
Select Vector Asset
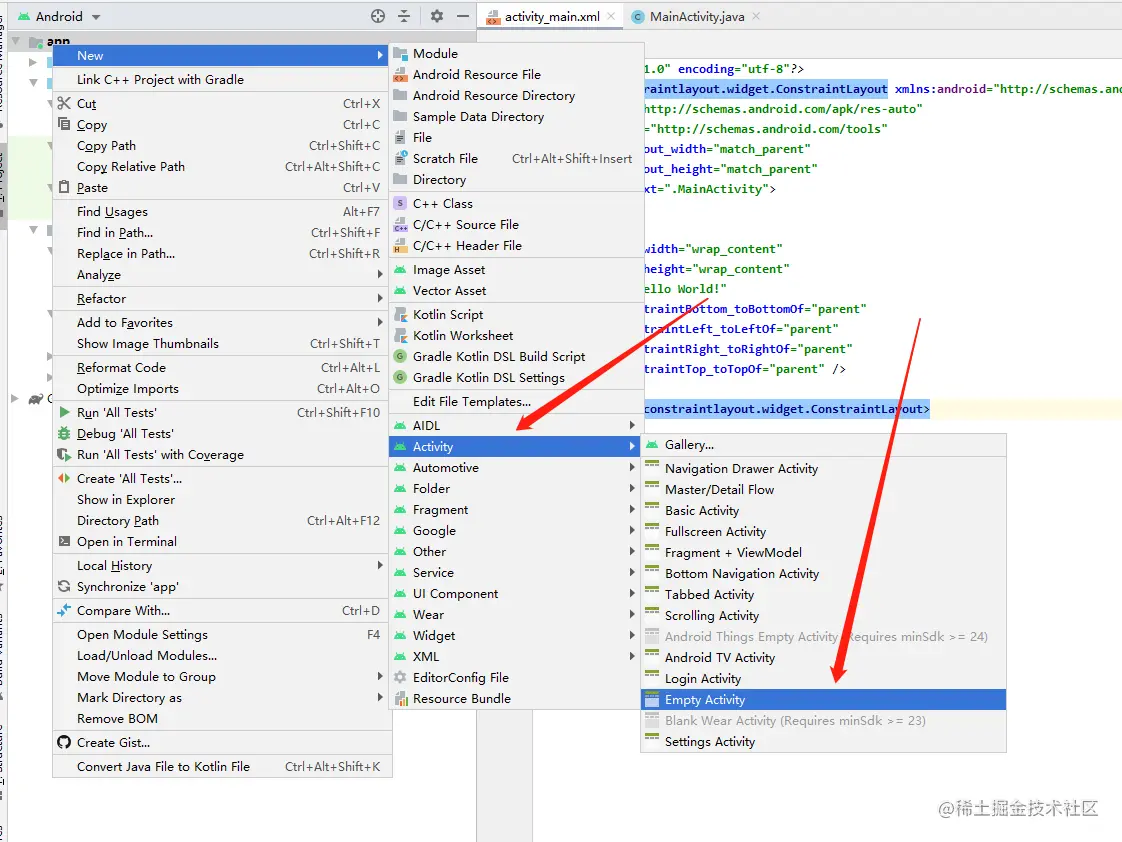pyautogui.click(x=515, y=290)
